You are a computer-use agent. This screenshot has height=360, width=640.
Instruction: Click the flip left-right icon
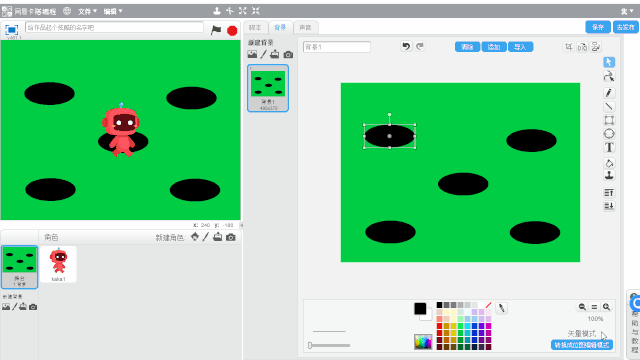point(582,47)
